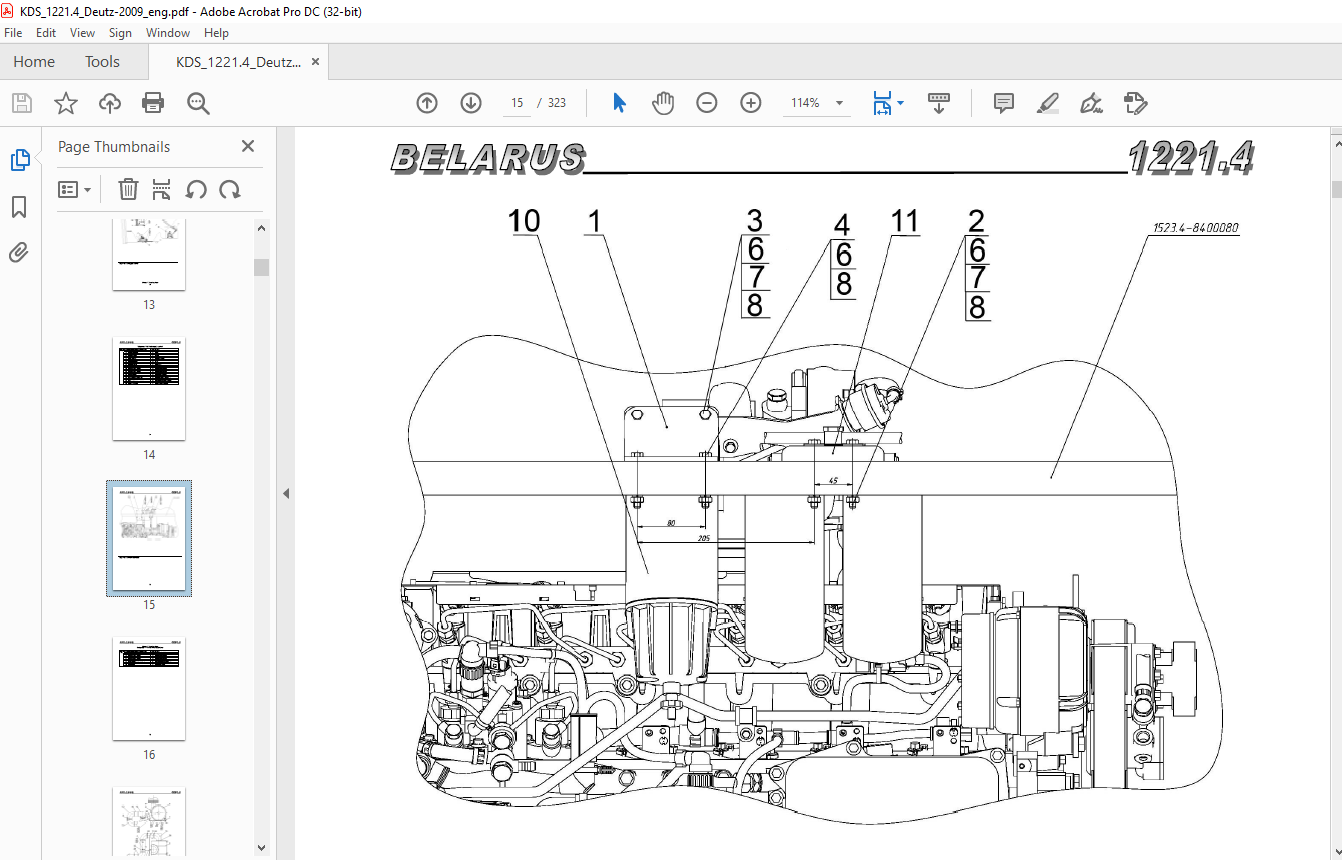The height and width of the screenshot is (860, 1342).
Task: Click the 1523.4-8400080 part label
Action: tap(1196, 228)
